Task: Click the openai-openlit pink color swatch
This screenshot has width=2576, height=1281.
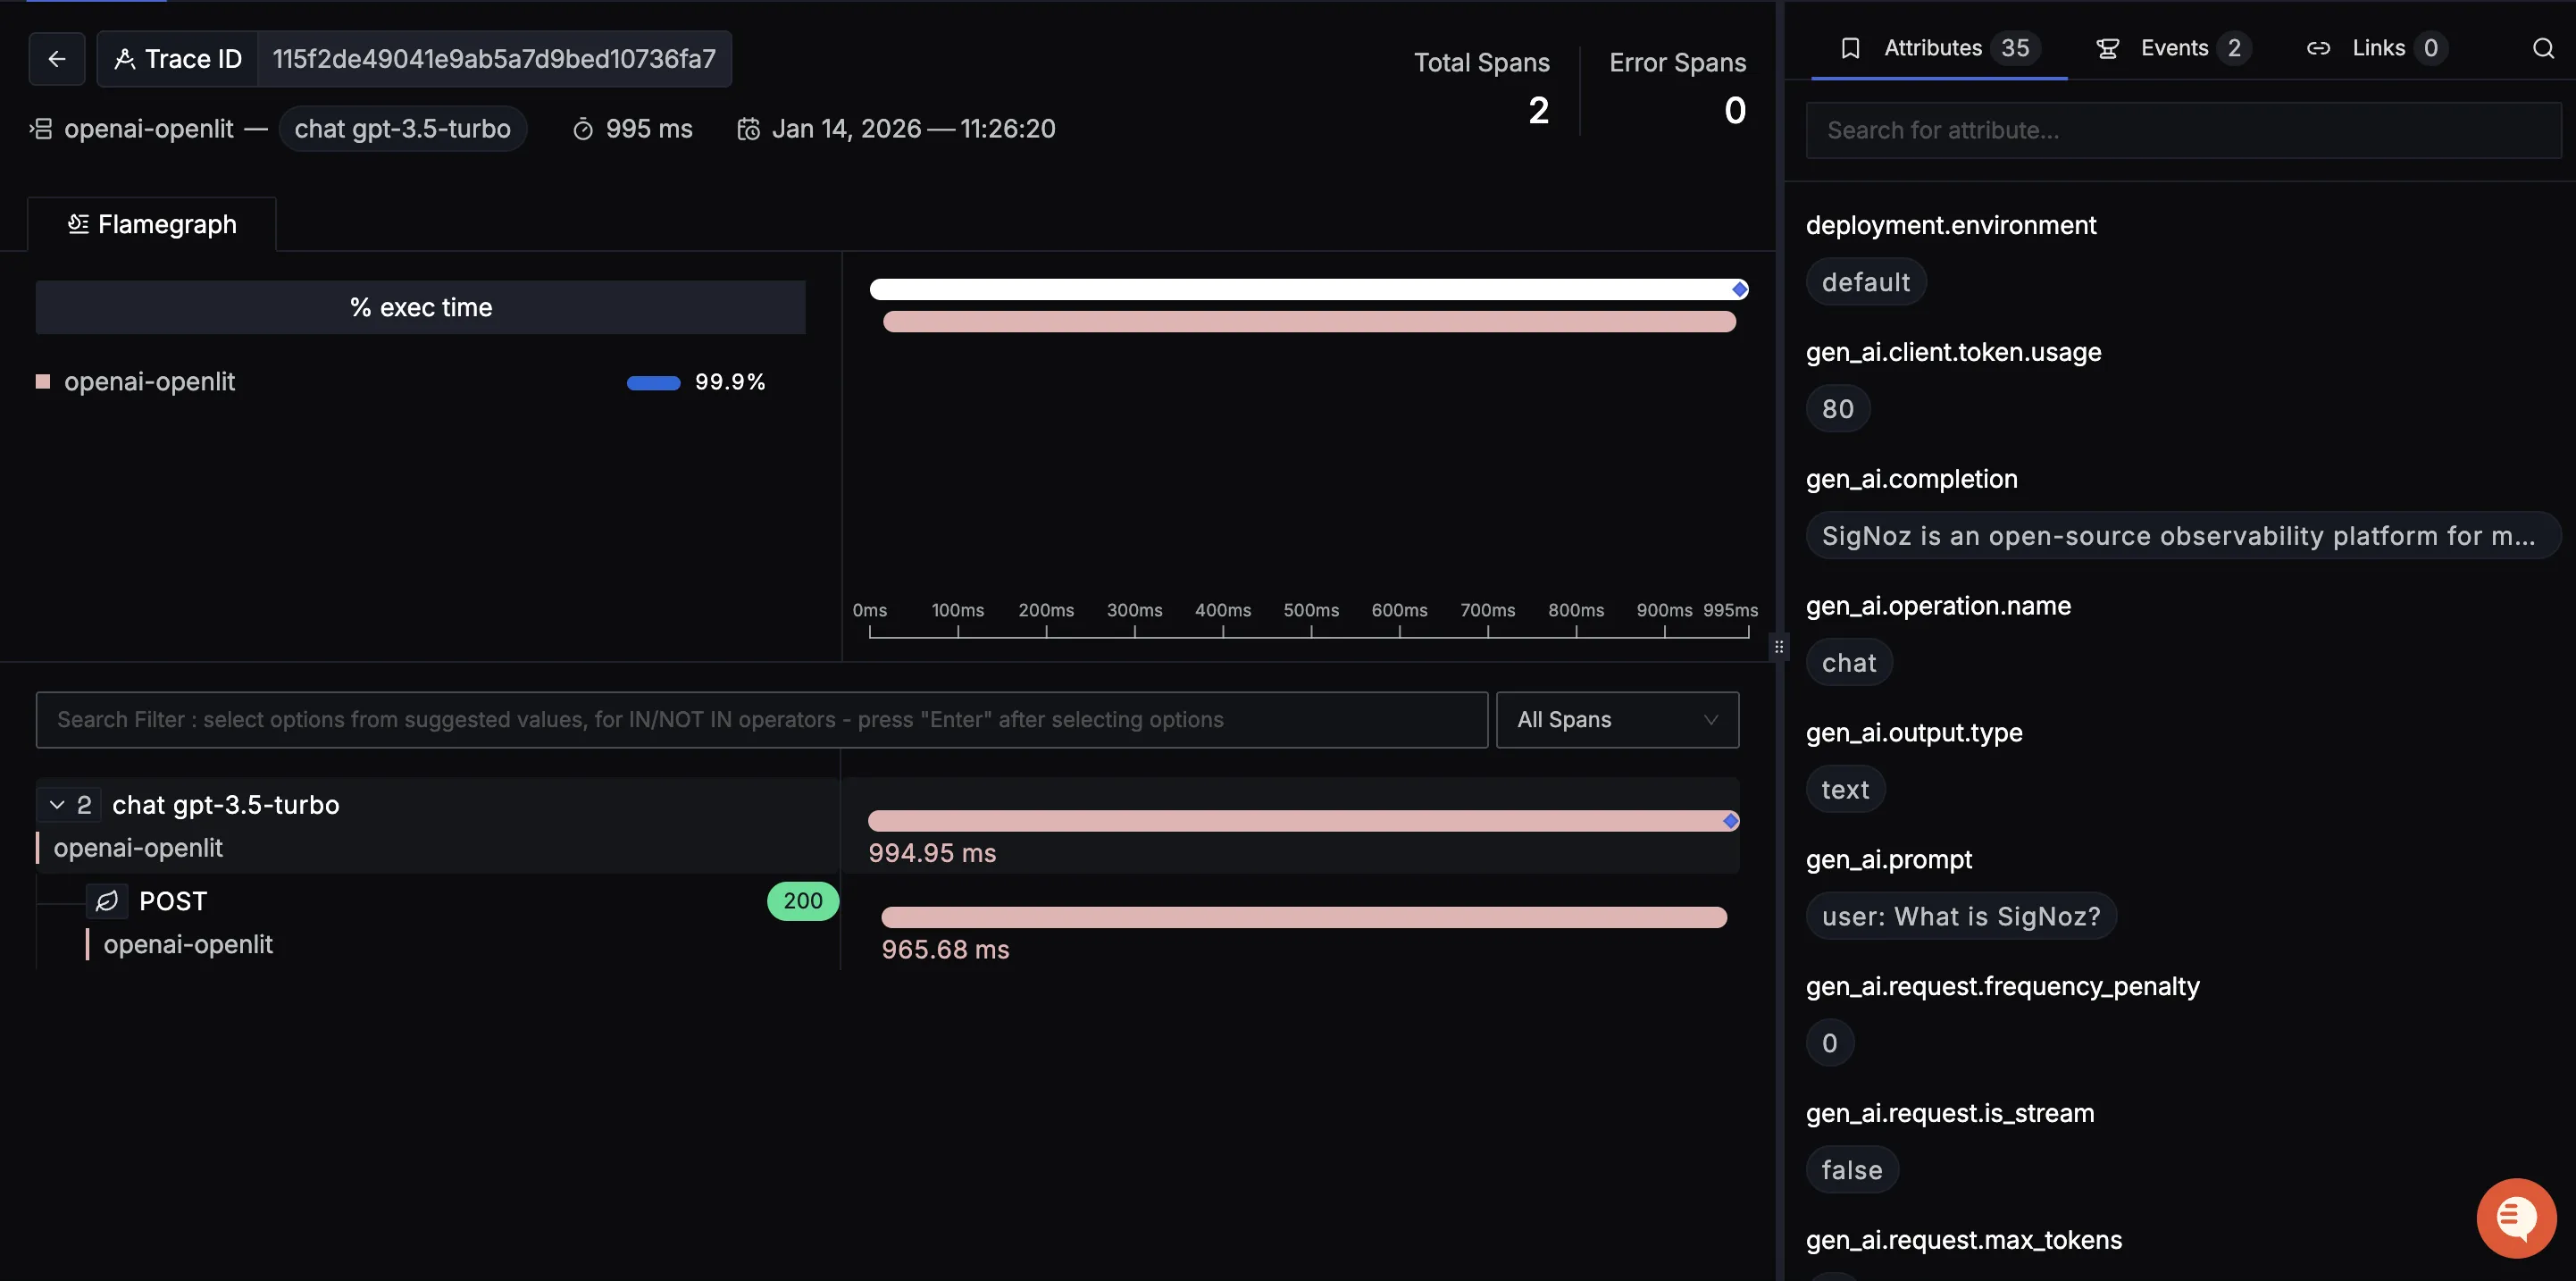Action: click(43, 382)
